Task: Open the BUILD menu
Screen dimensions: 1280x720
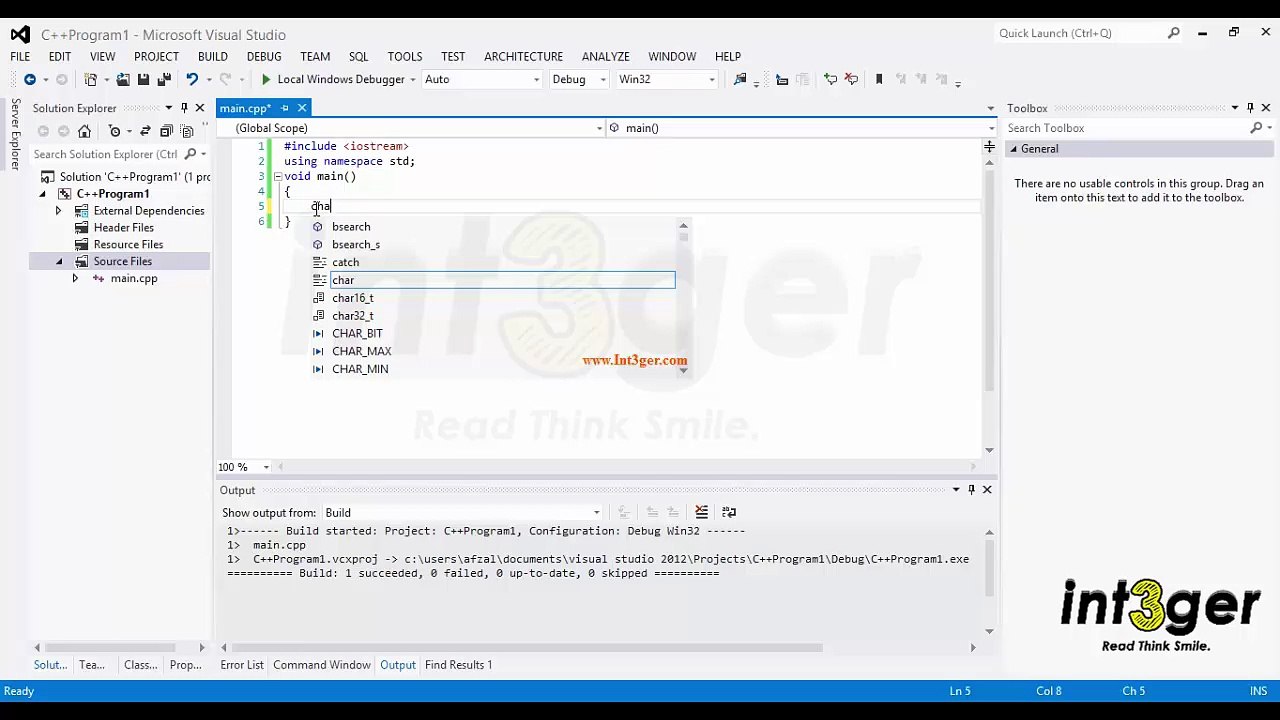Action: (212, 57)
